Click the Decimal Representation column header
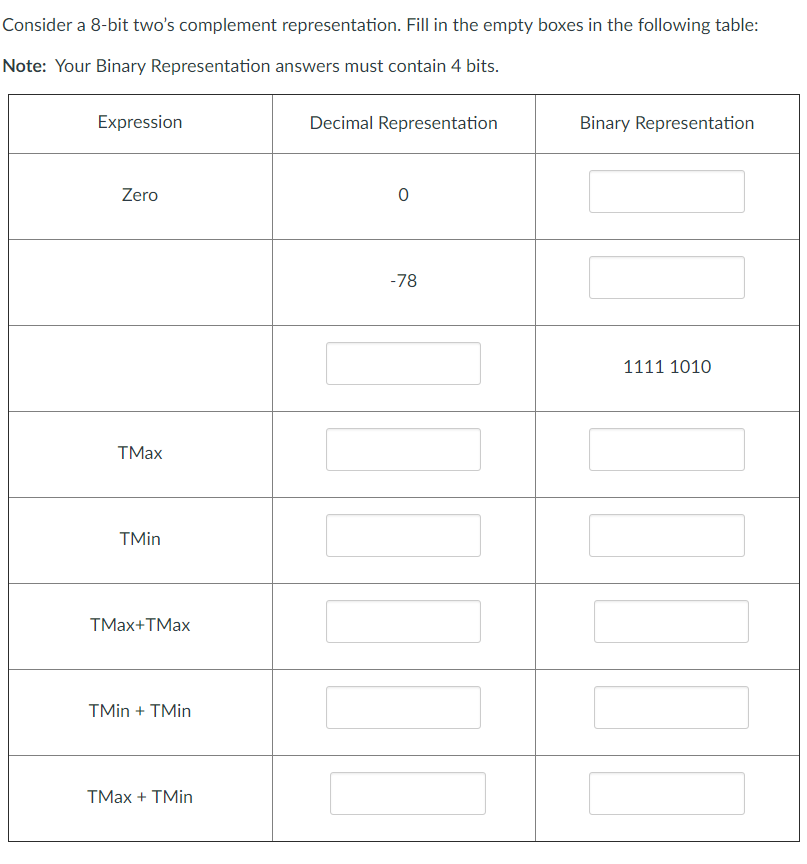The width and height of the screenshot is (807, 864). (x=403, y=123)
